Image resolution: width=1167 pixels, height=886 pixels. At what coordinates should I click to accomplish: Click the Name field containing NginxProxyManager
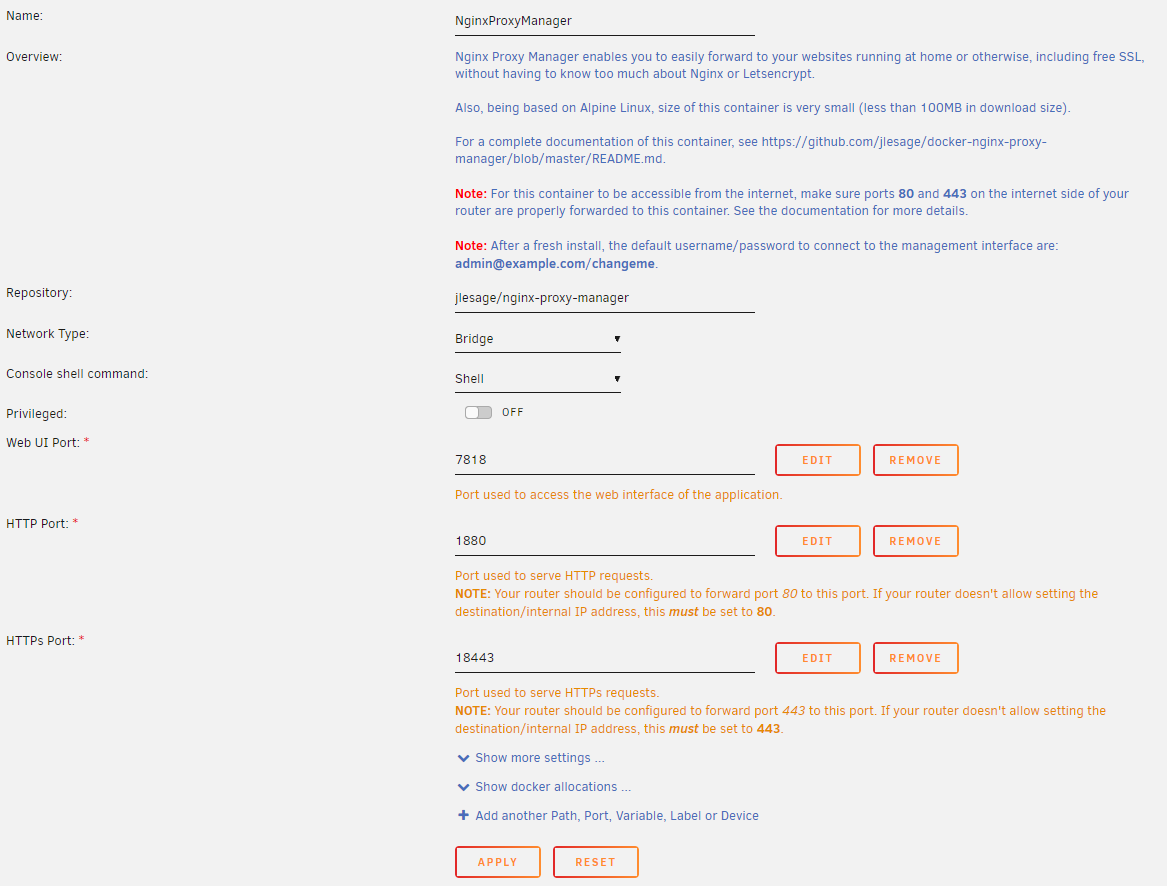coord(604,20)
